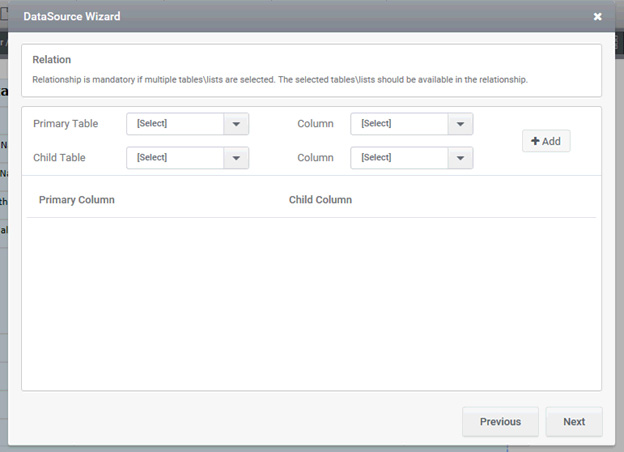Expand the Child Table dropdown arrow
The height and width of the screenshot is (452, 624).
click(236, 158)
